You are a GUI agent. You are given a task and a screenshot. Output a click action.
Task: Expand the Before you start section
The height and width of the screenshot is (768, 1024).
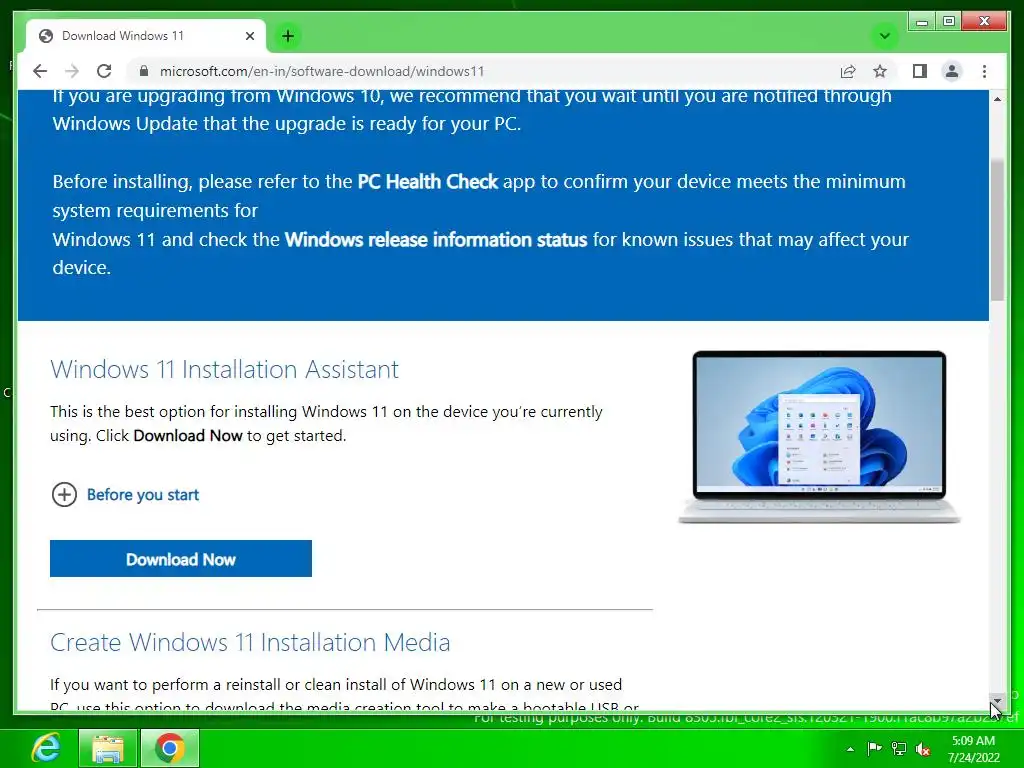[x=125, y=494]
